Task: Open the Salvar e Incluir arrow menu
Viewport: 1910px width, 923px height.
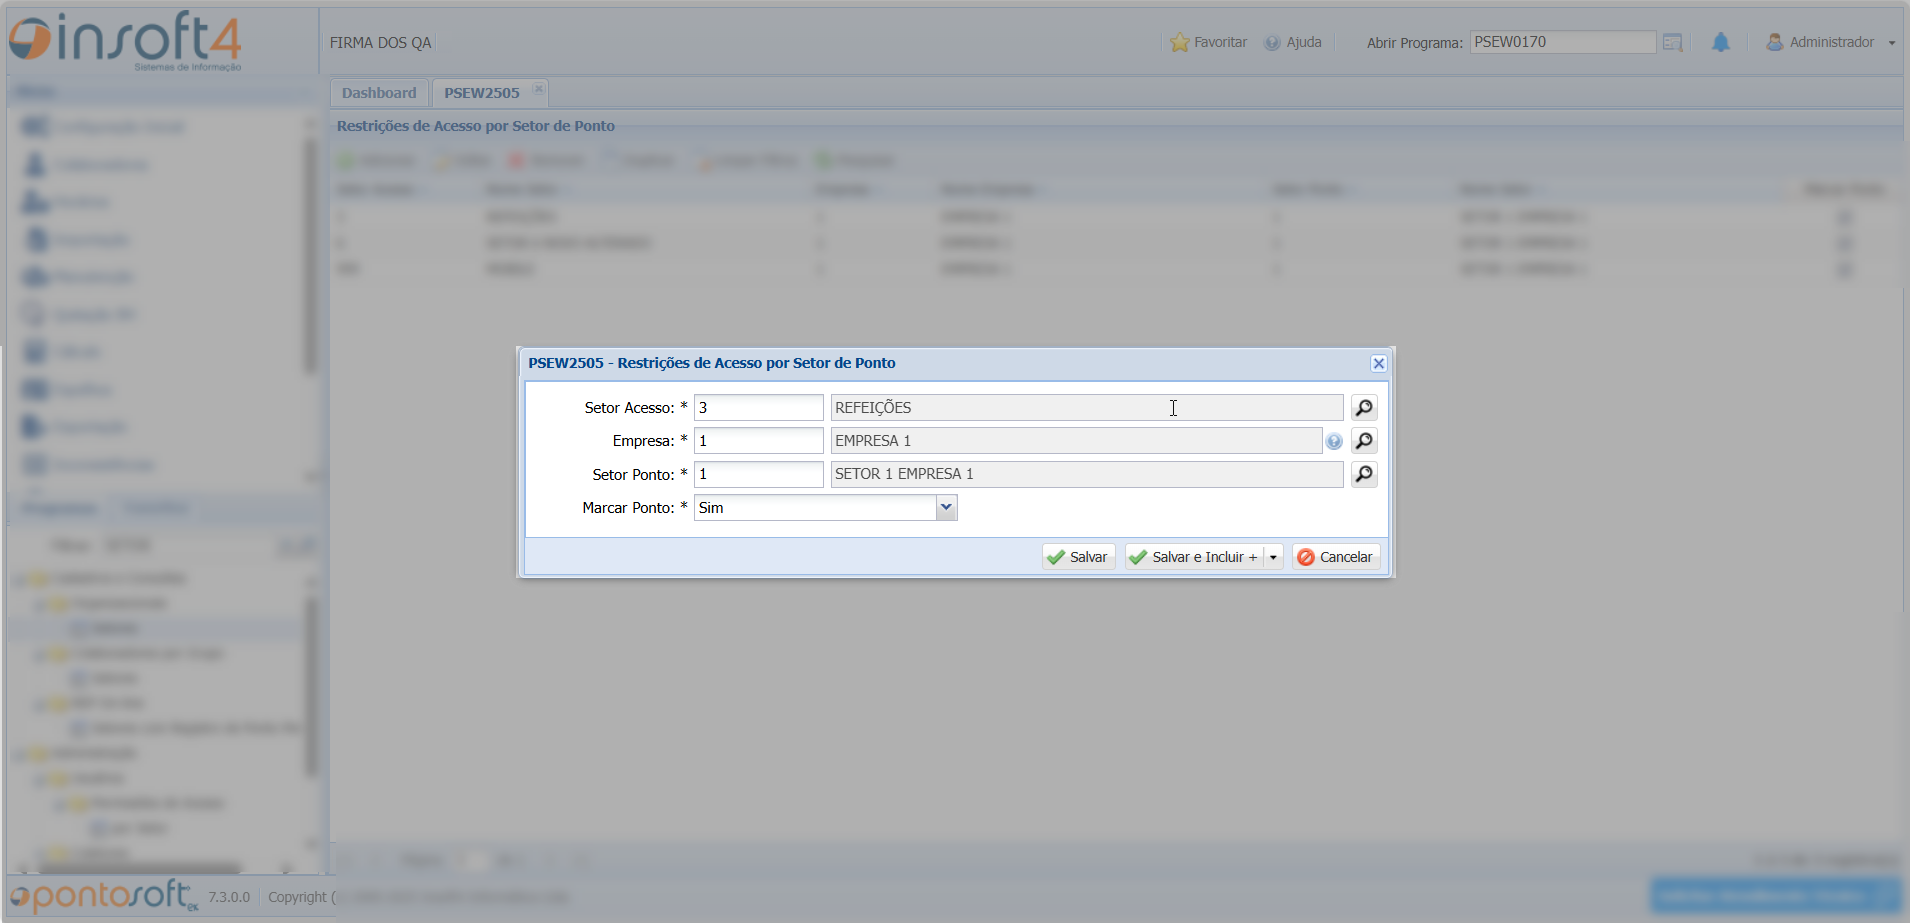Action: pyautogui.click(x=1273, y=558)
